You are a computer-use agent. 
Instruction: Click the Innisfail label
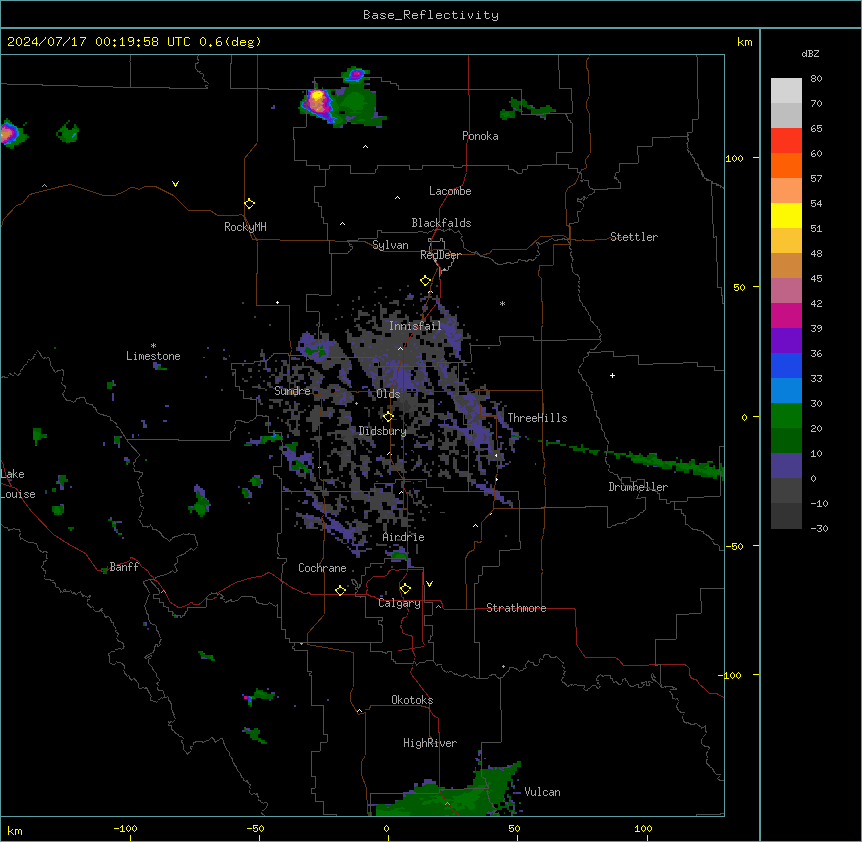coord(415,326)
